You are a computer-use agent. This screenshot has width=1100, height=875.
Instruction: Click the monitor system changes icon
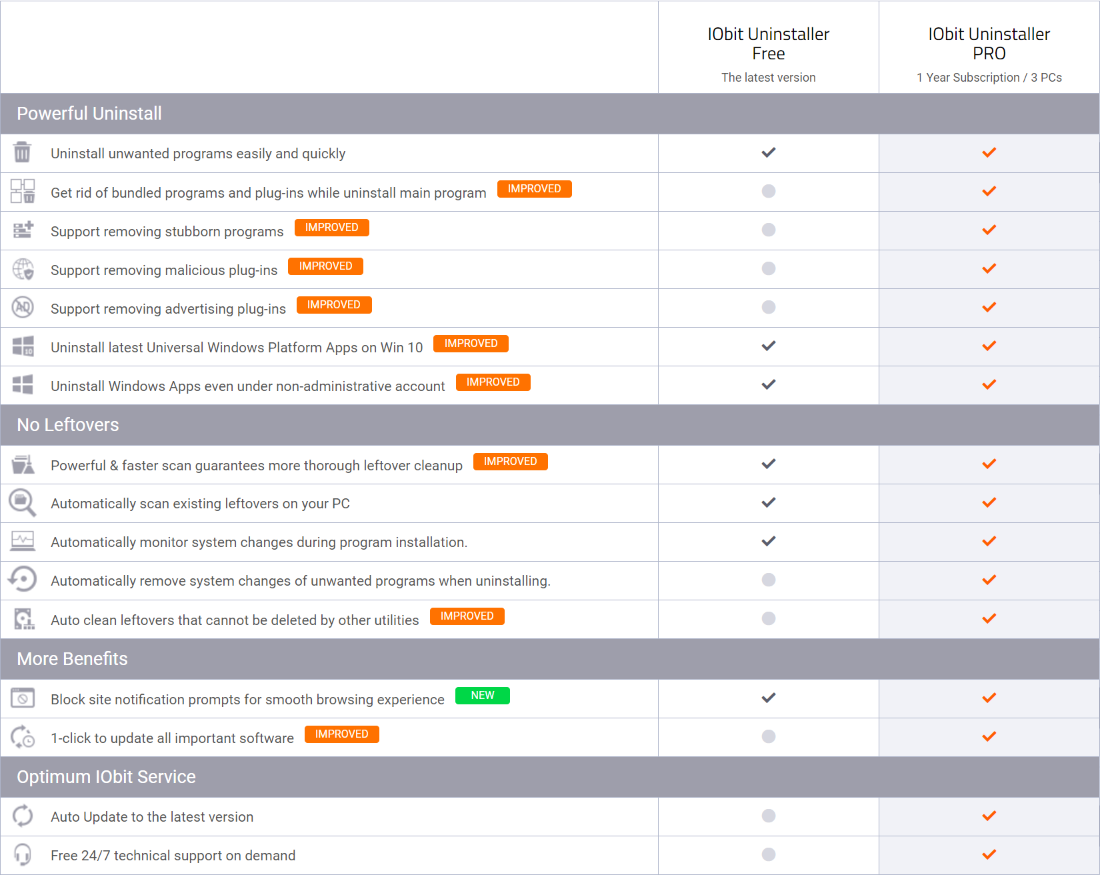(22, 541)
